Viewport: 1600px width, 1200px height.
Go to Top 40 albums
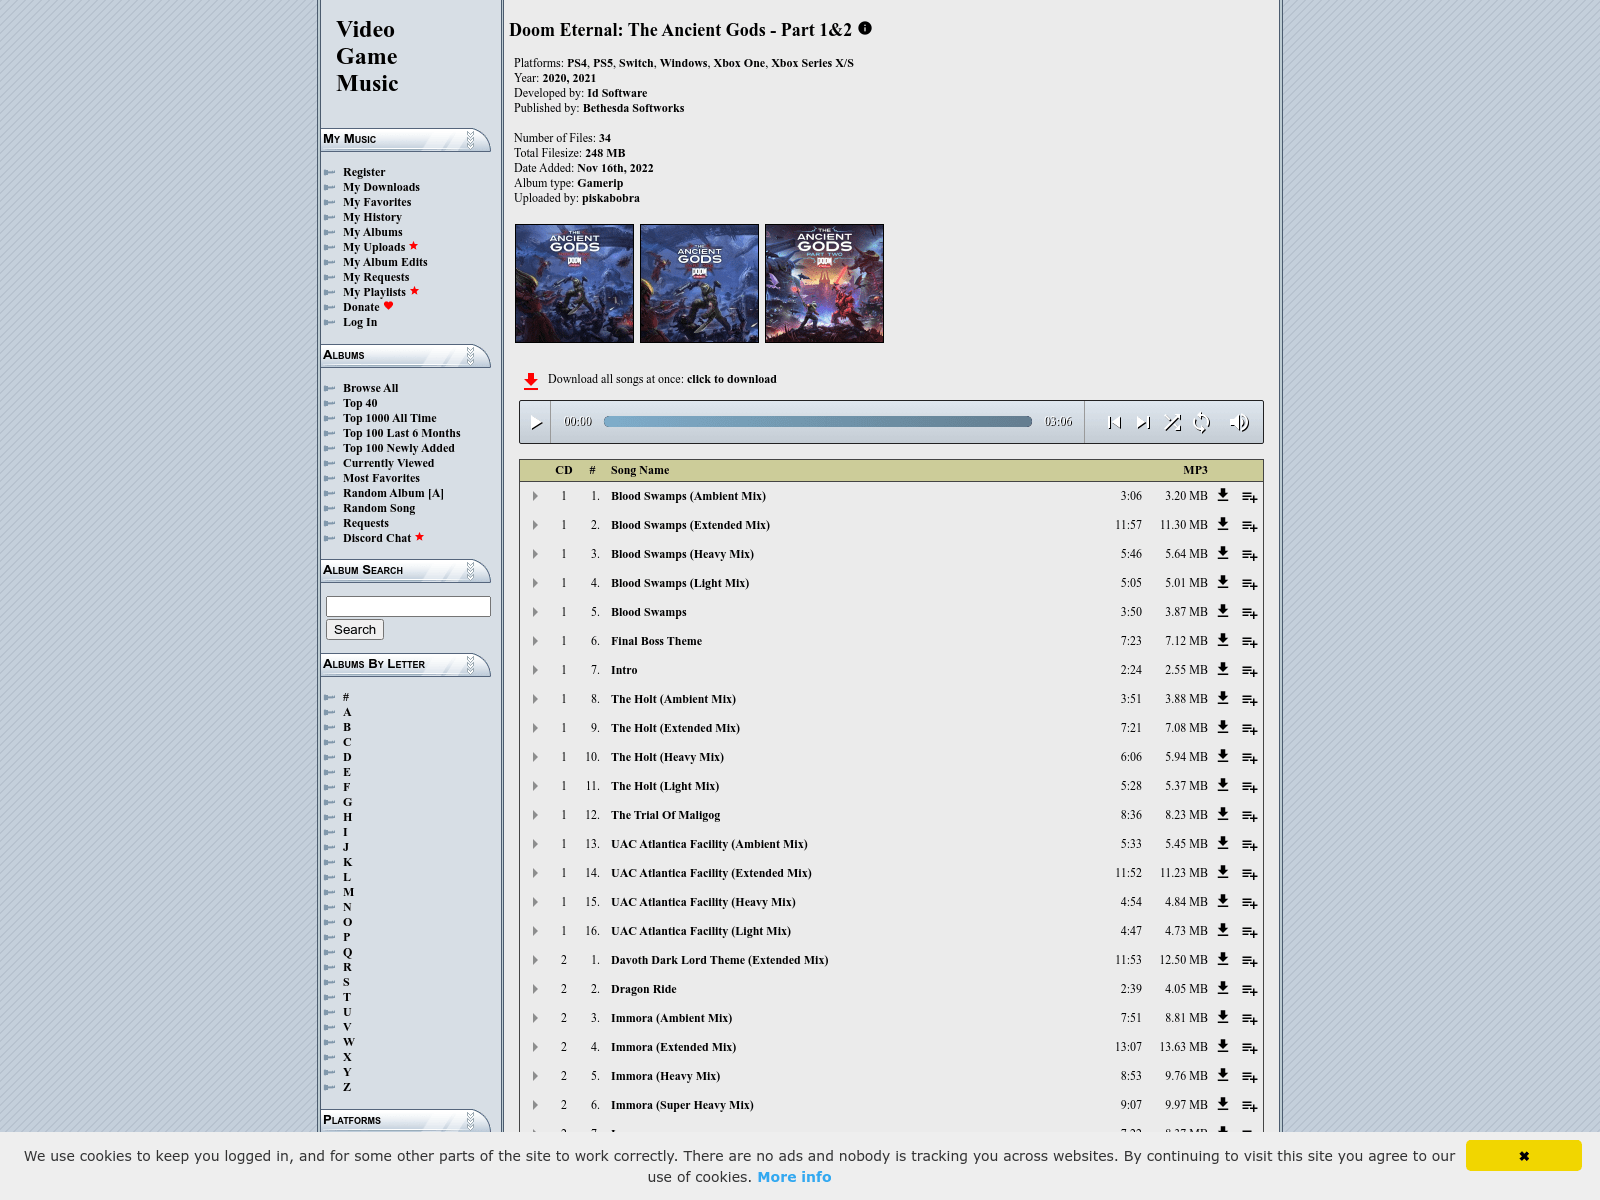360,403
